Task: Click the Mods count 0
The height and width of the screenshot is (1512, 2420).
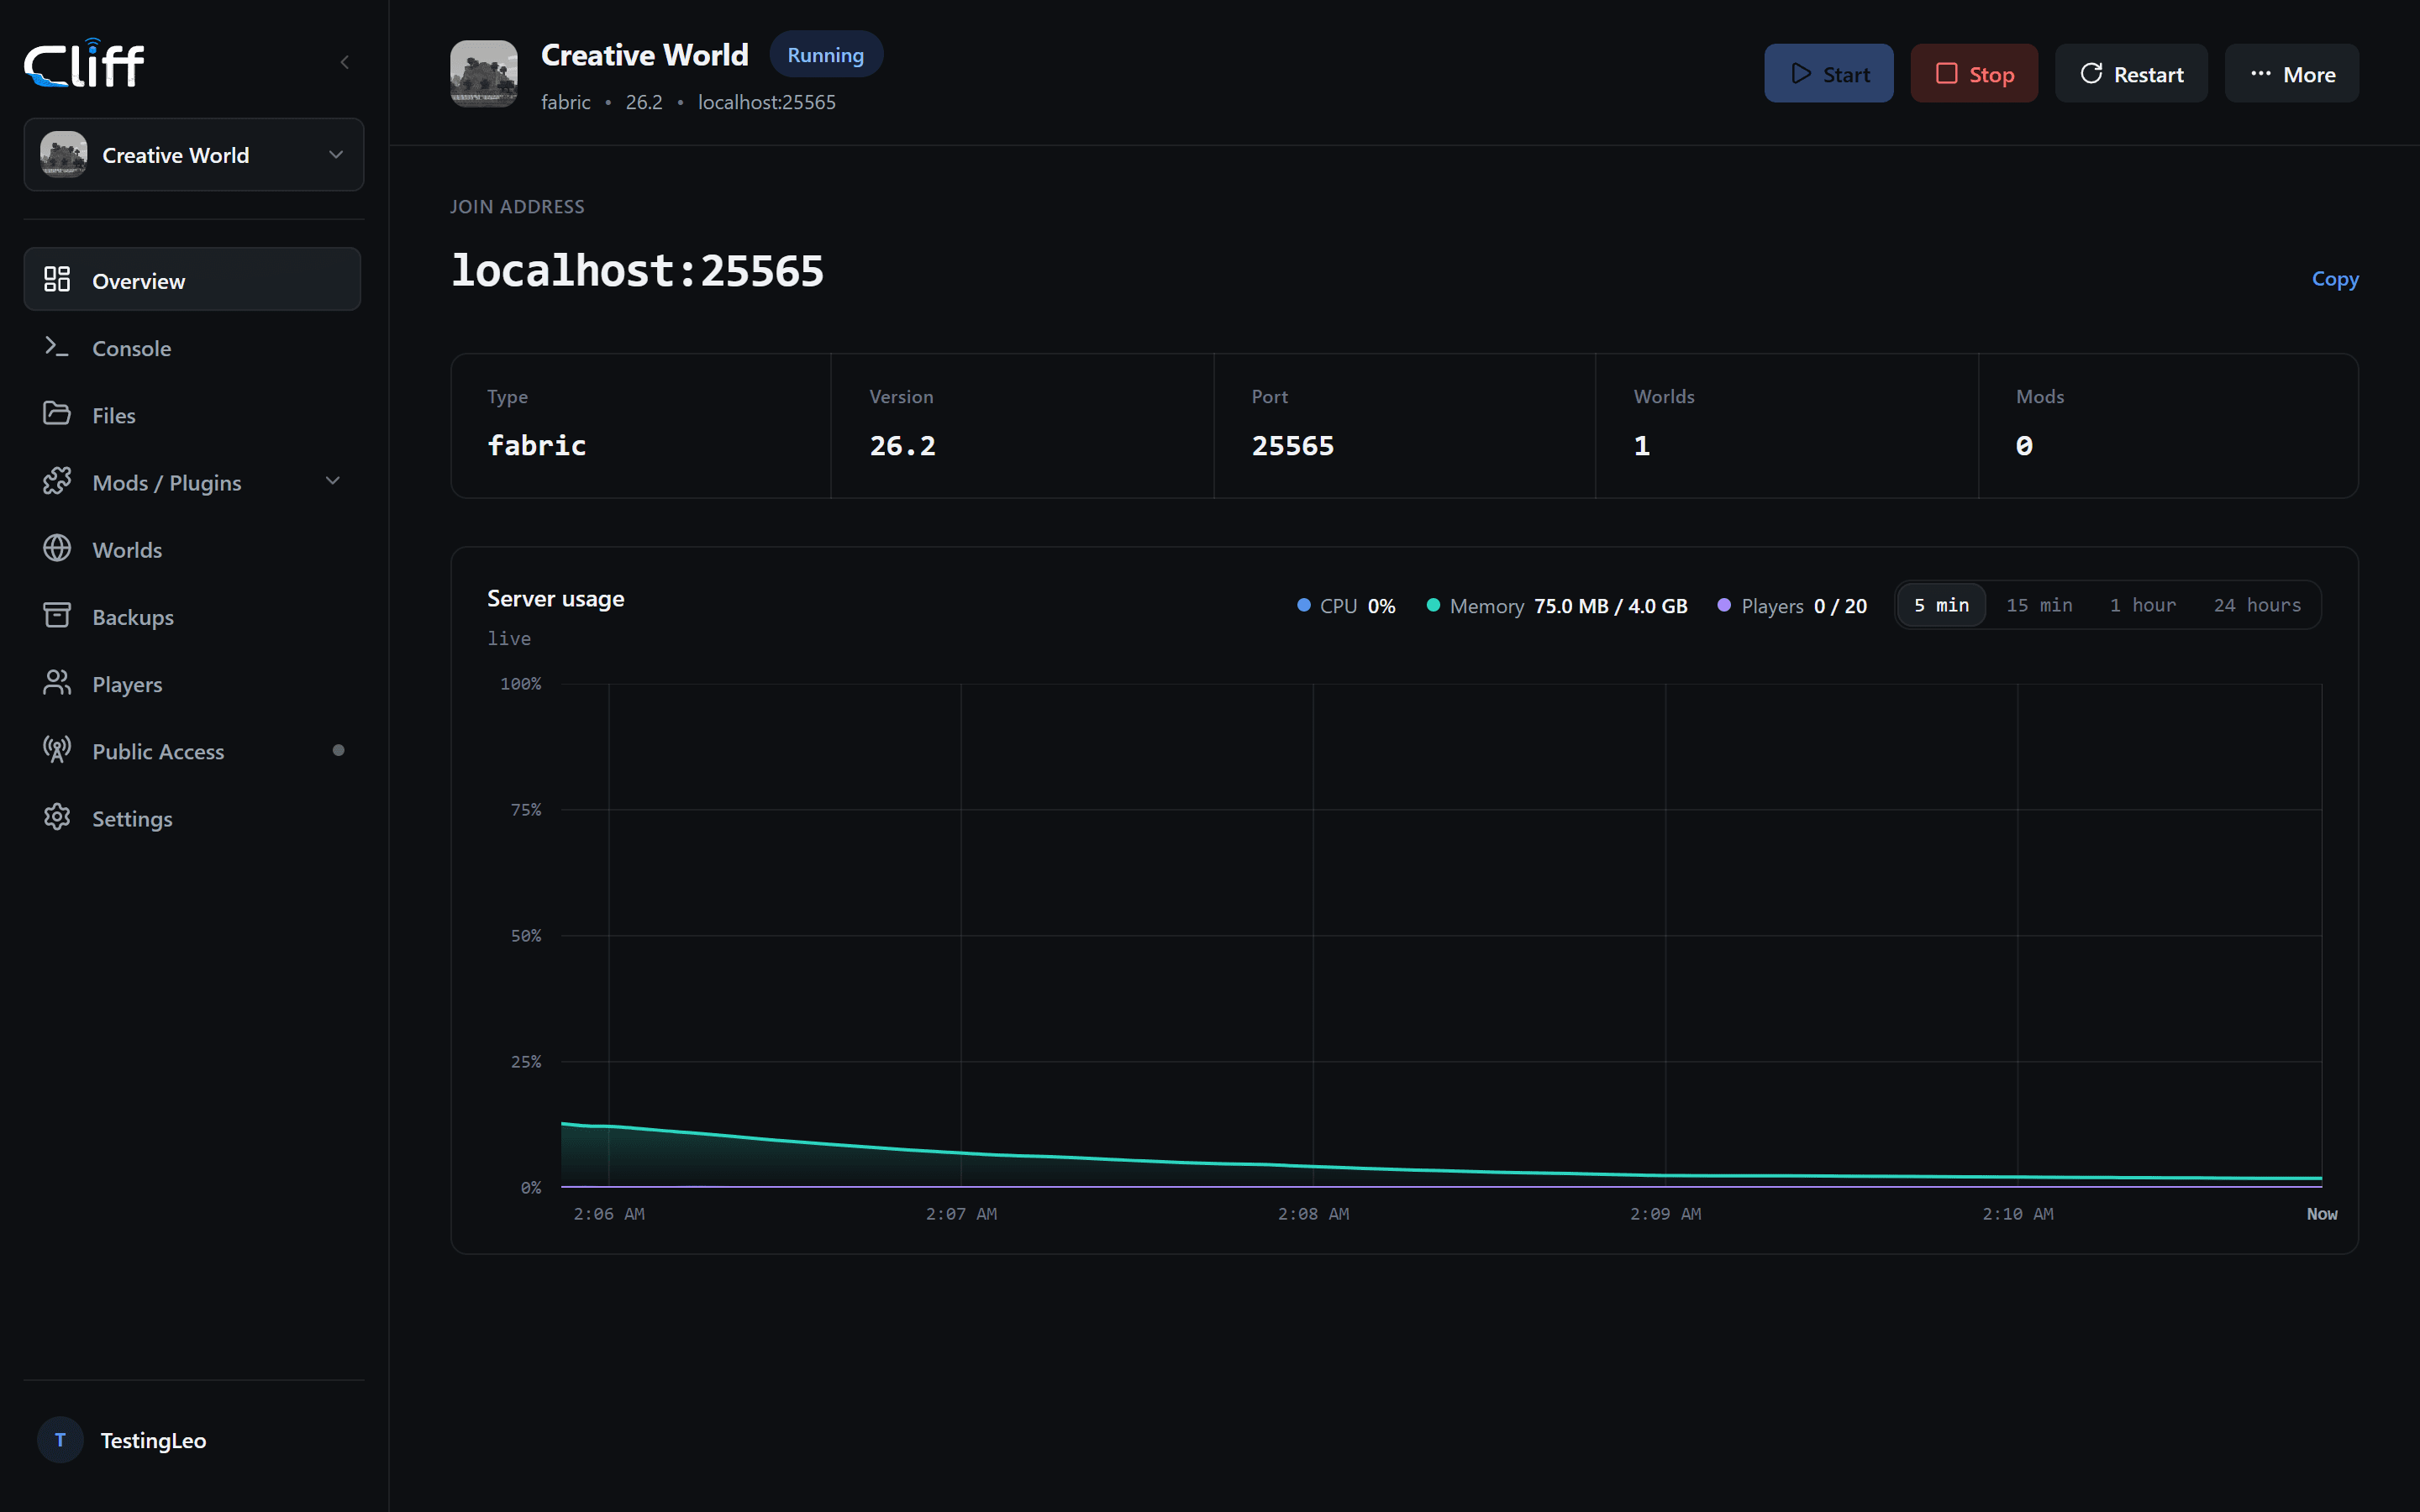Action: [2024, 446]
